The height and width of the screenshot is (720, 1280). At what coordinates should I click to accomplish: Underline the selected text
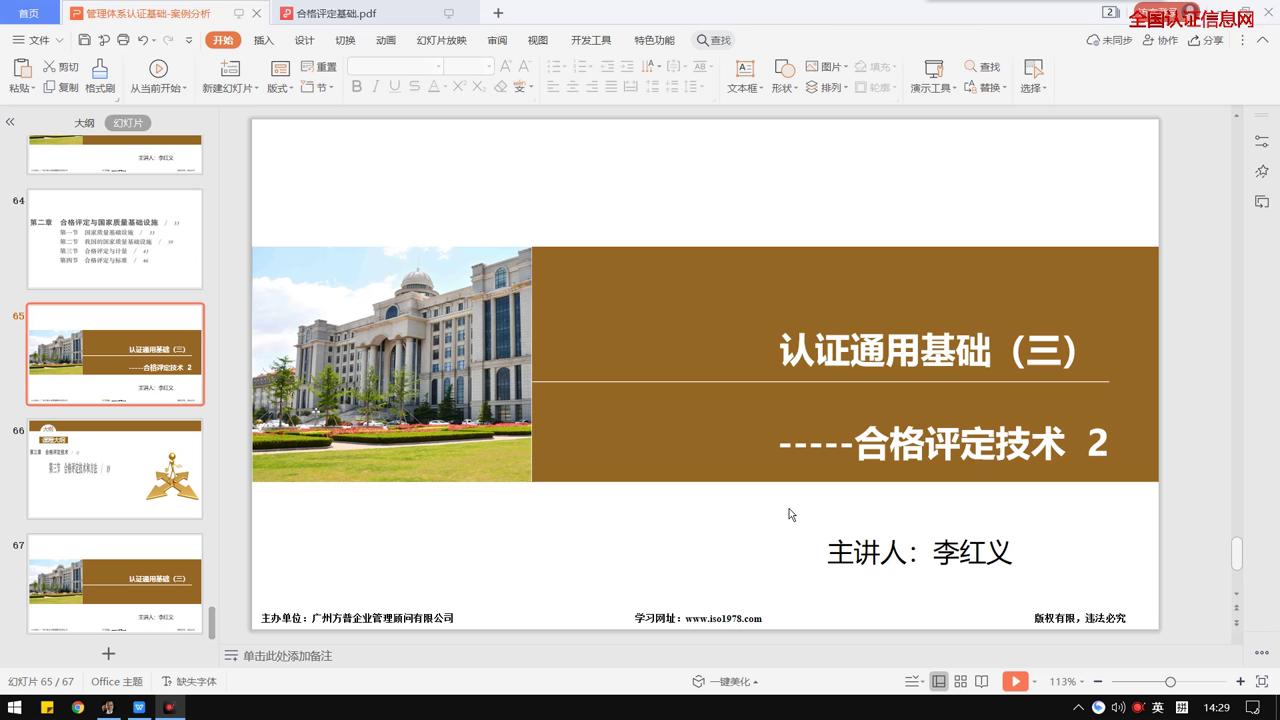coord(395,87)
